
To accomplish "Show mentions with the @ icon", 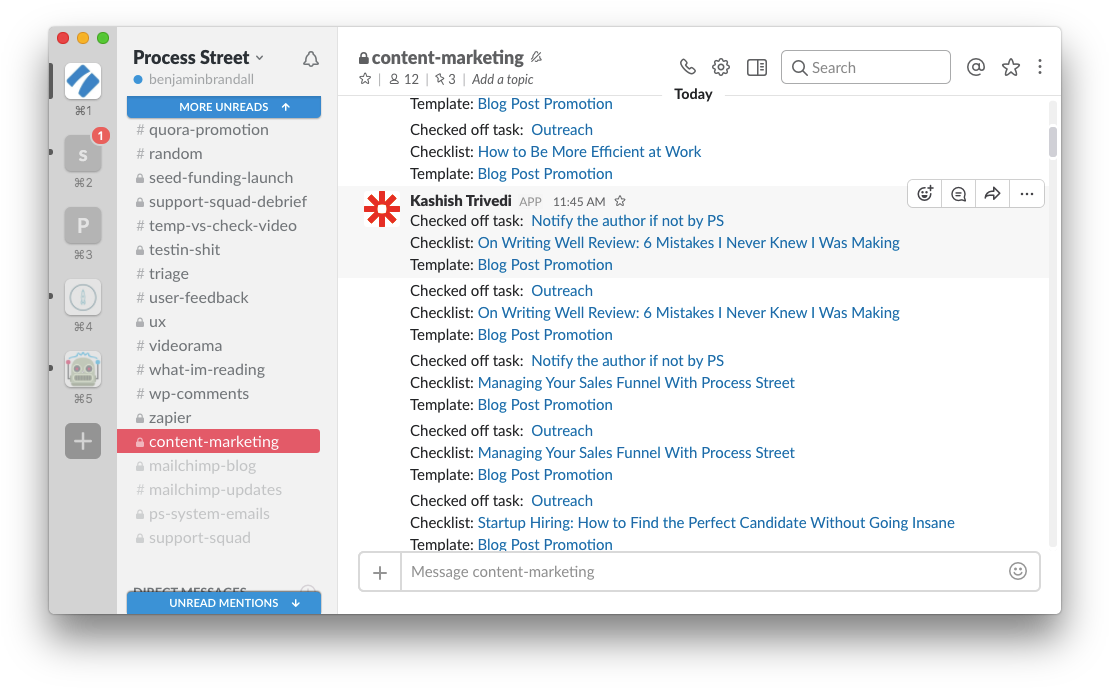I will 976,67.
